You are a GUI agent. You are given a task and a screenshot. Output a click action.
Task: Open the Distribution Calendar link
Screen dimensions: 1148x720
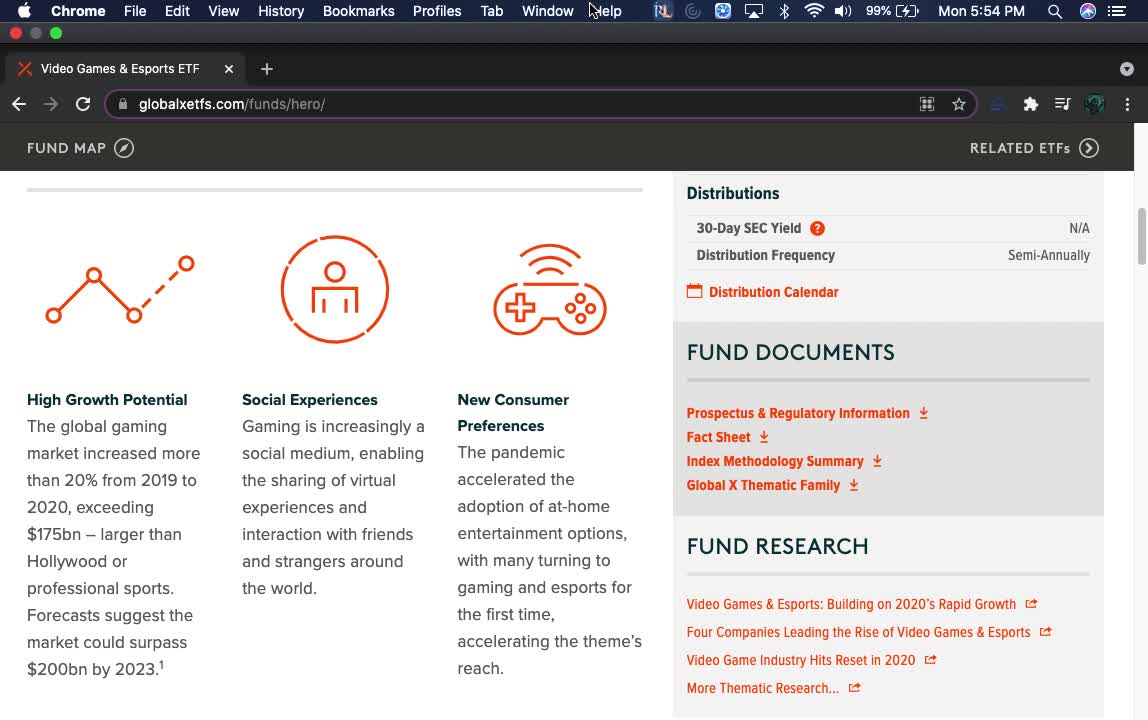tap(773, 292)
